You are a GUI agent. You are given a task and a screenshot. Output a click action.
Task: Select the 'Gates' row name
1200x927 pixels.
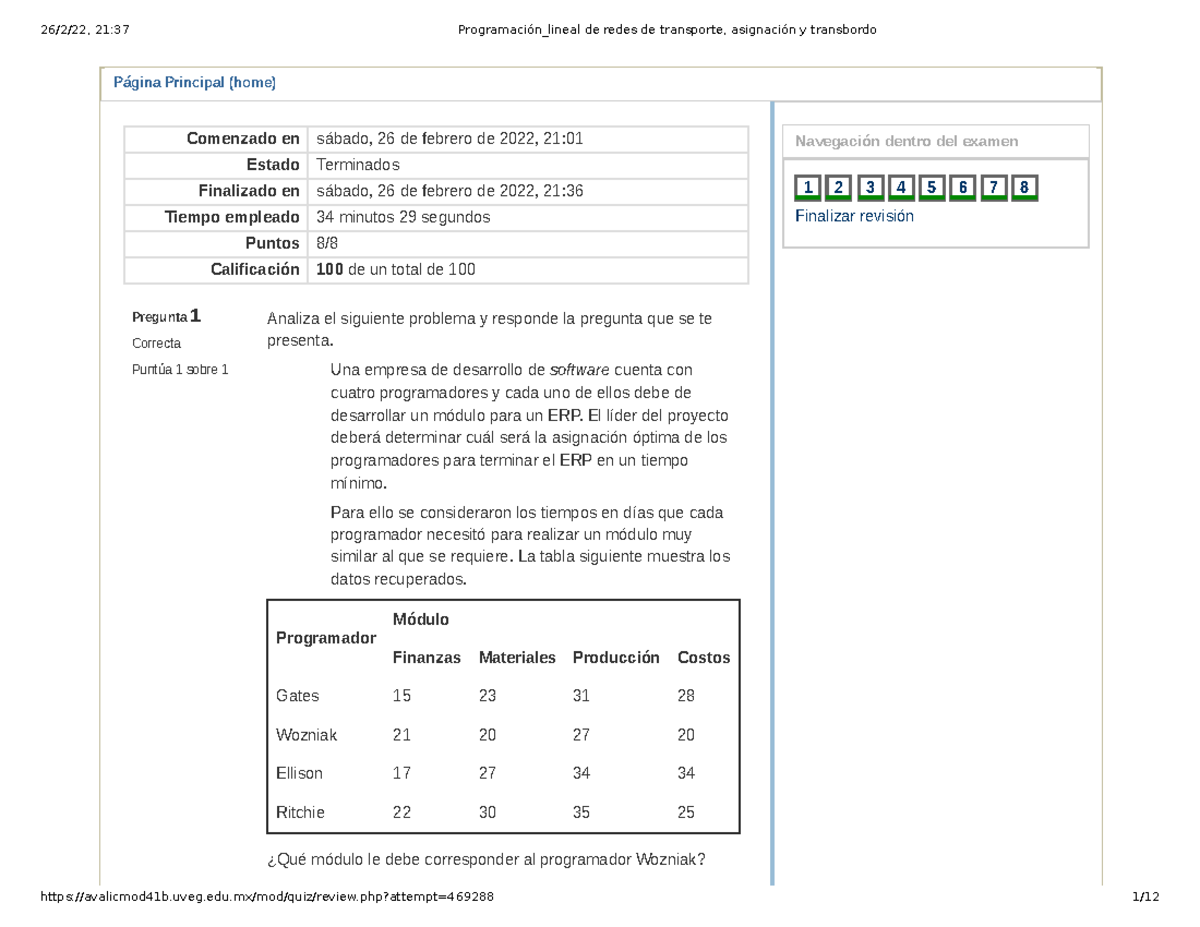coord(298,695)
